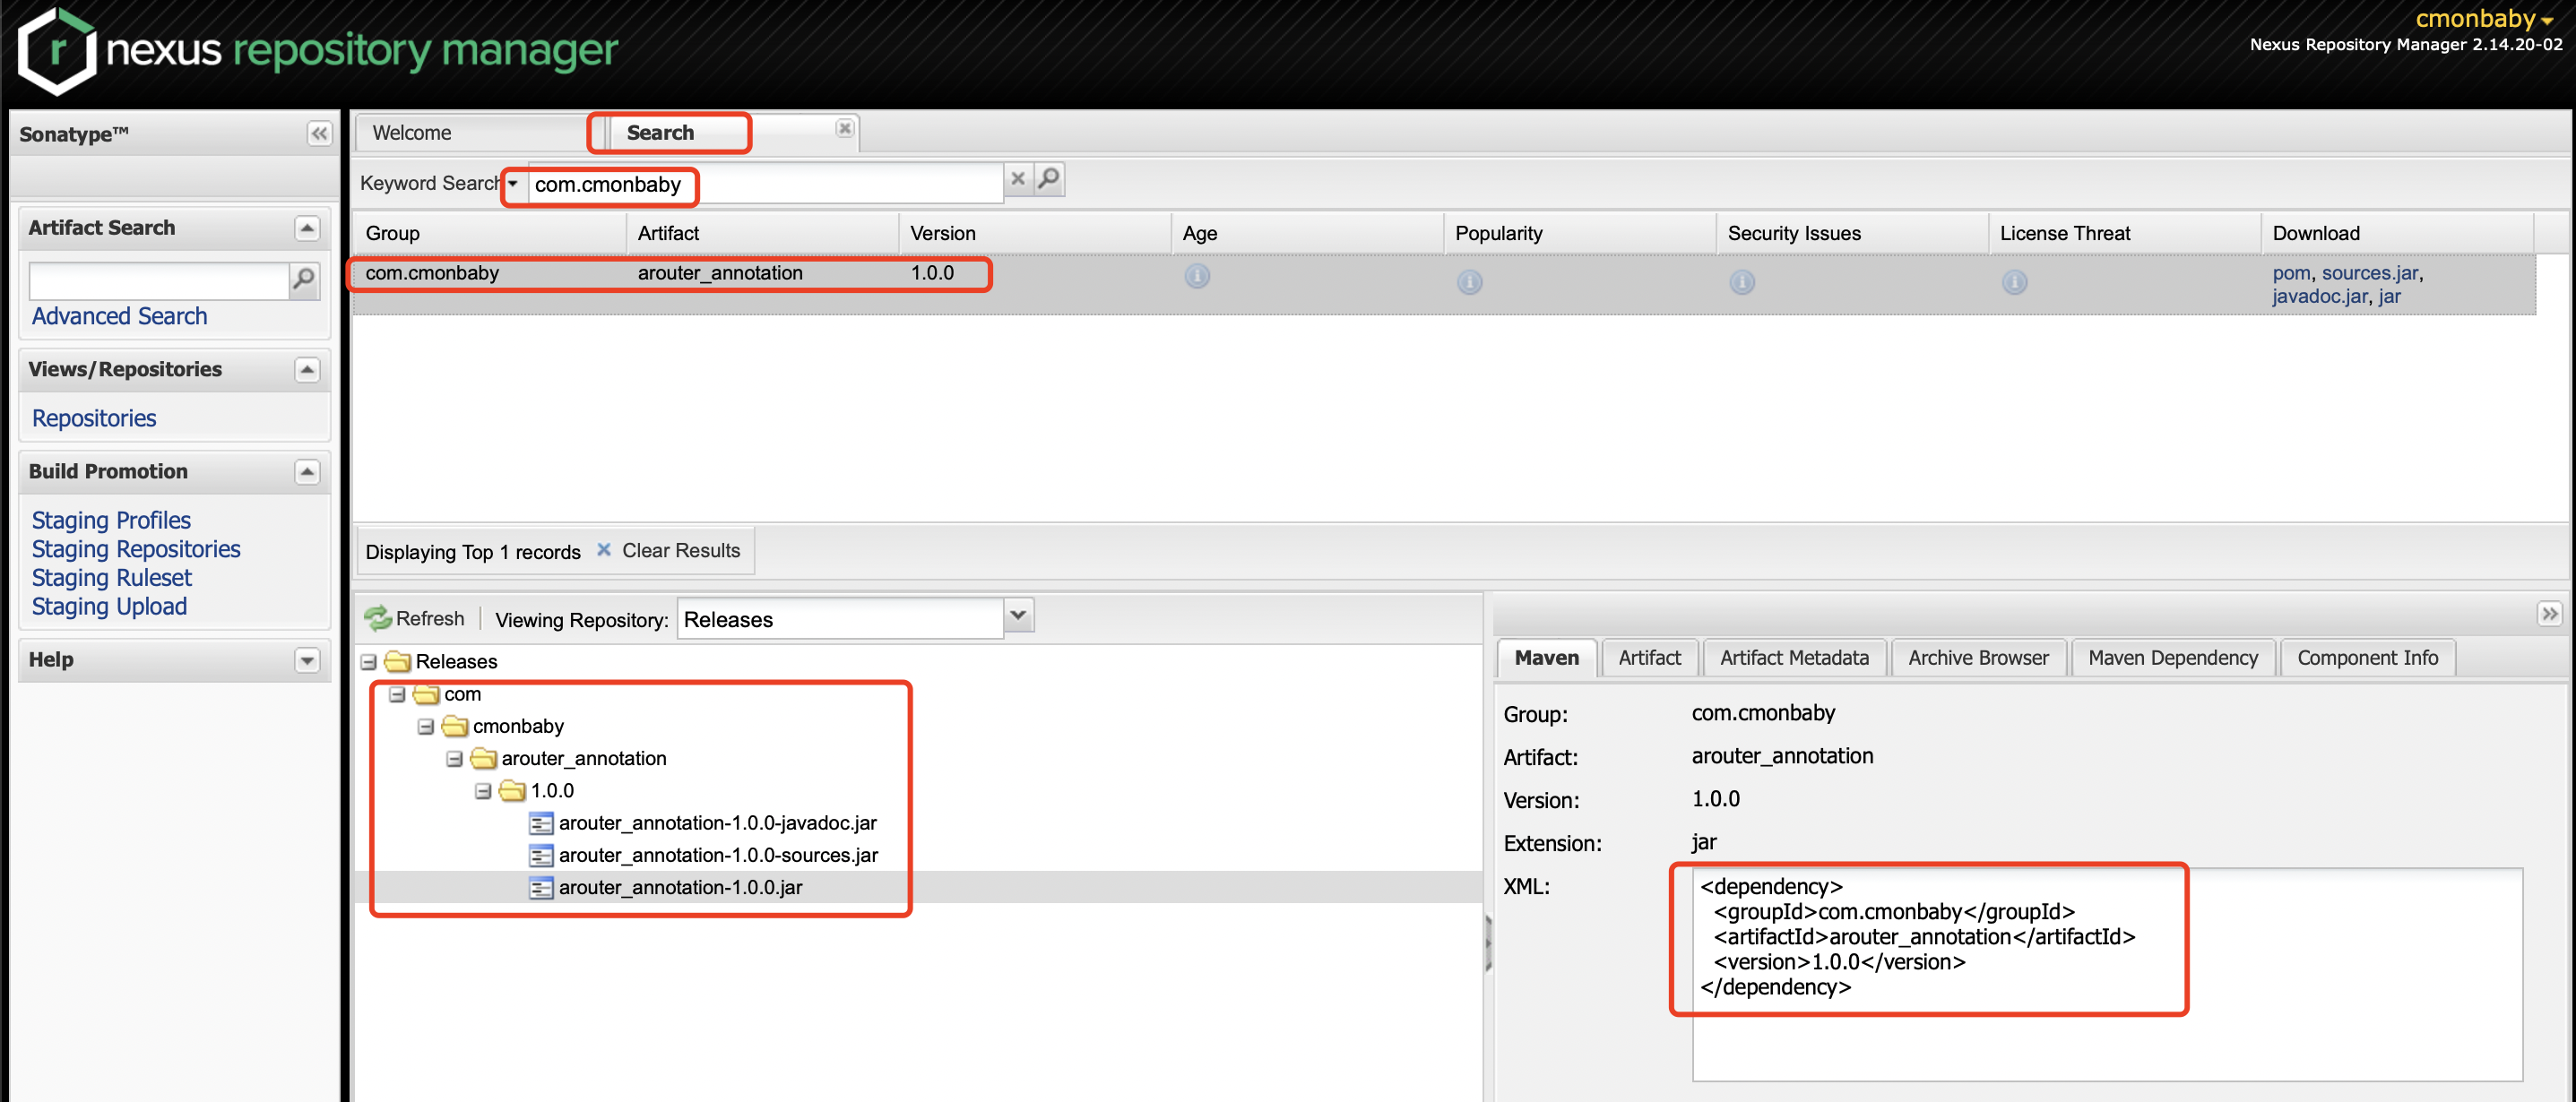Collapse the Views/Repositories panel
The height and width of the screenshot is (1102, 2576).
pyautogui.click(x=307, y=370)
